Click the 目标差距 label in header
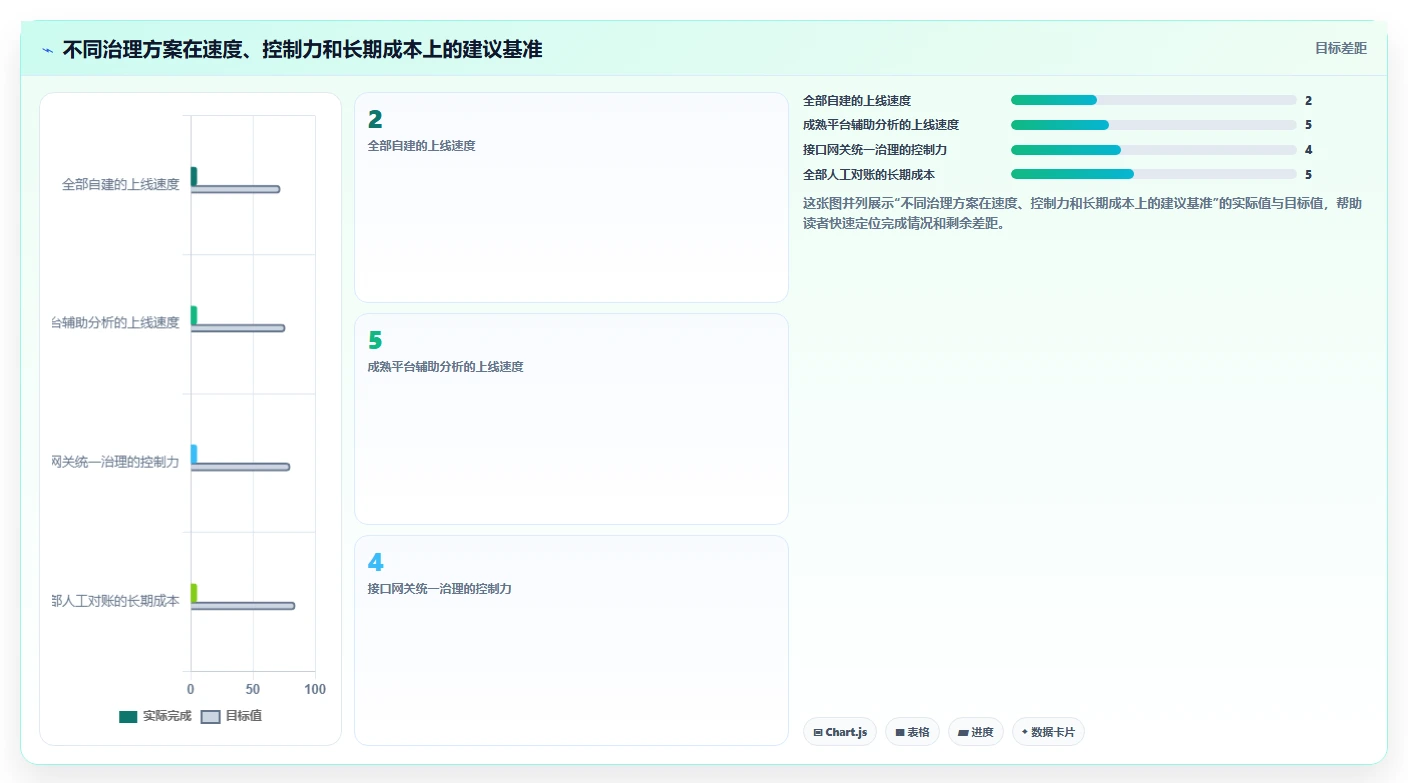1408x783 pixels. [x=1340, y=48]
